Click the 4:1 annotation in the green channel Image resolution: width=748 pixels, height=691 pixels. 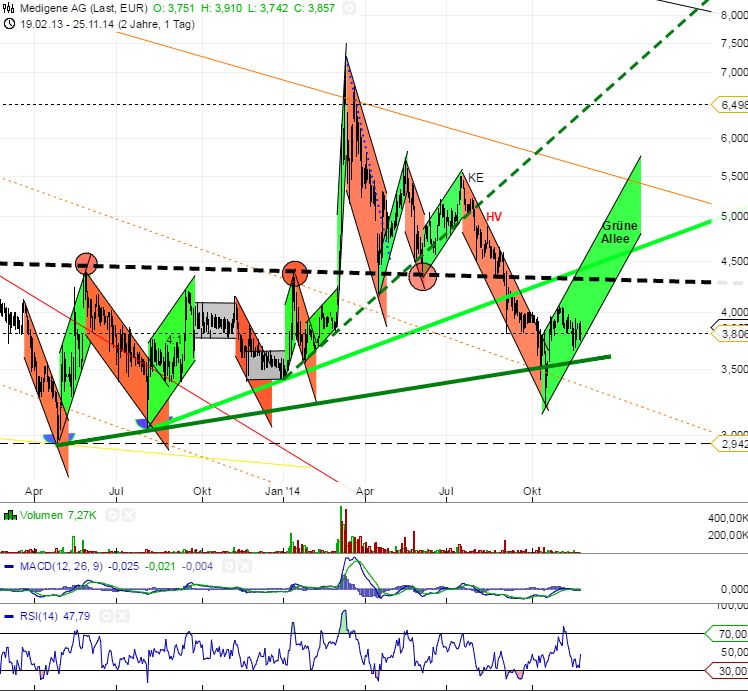174,339
